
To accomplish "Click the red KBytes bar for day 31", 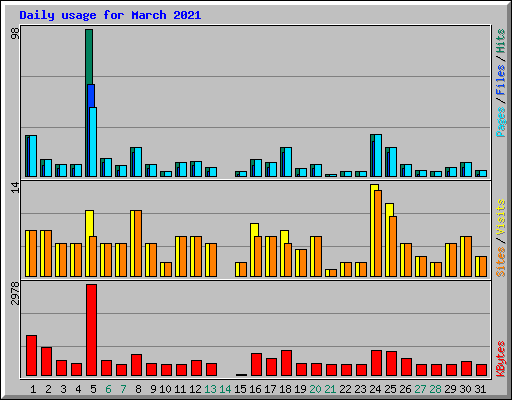I will tap(481, 370).
